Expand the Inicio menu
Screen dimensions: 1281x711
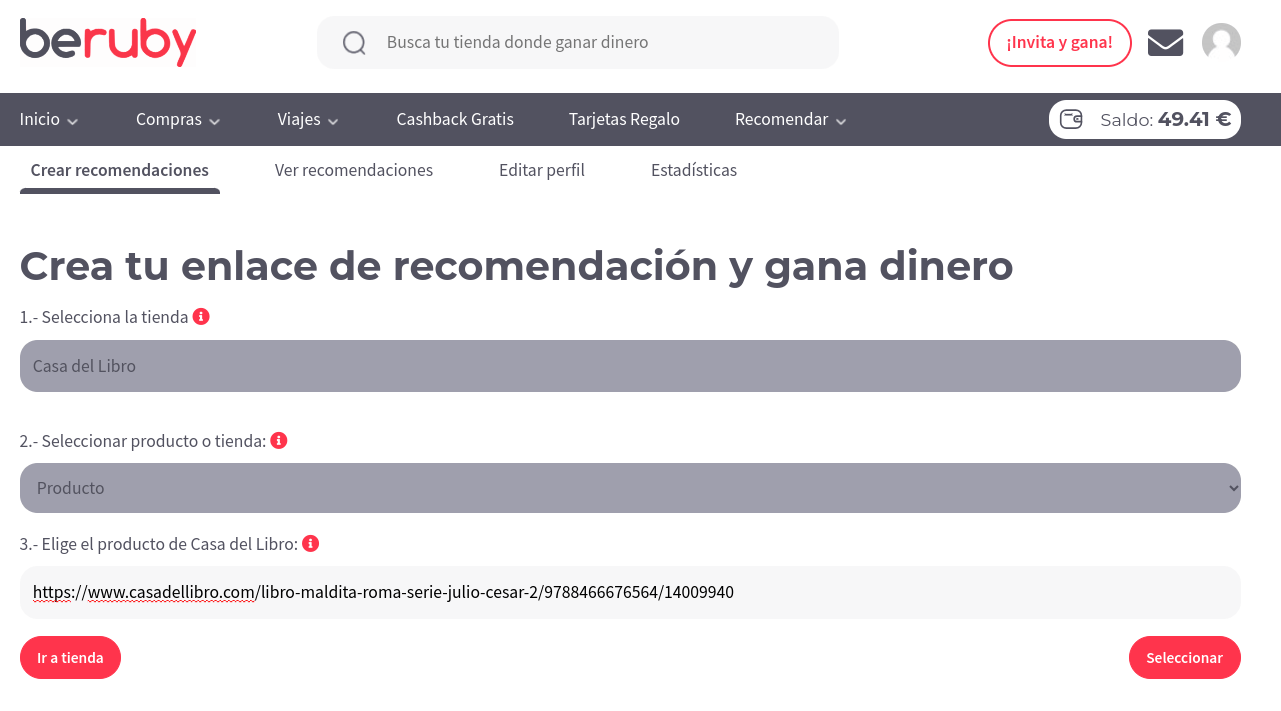(x=49, y=120)
